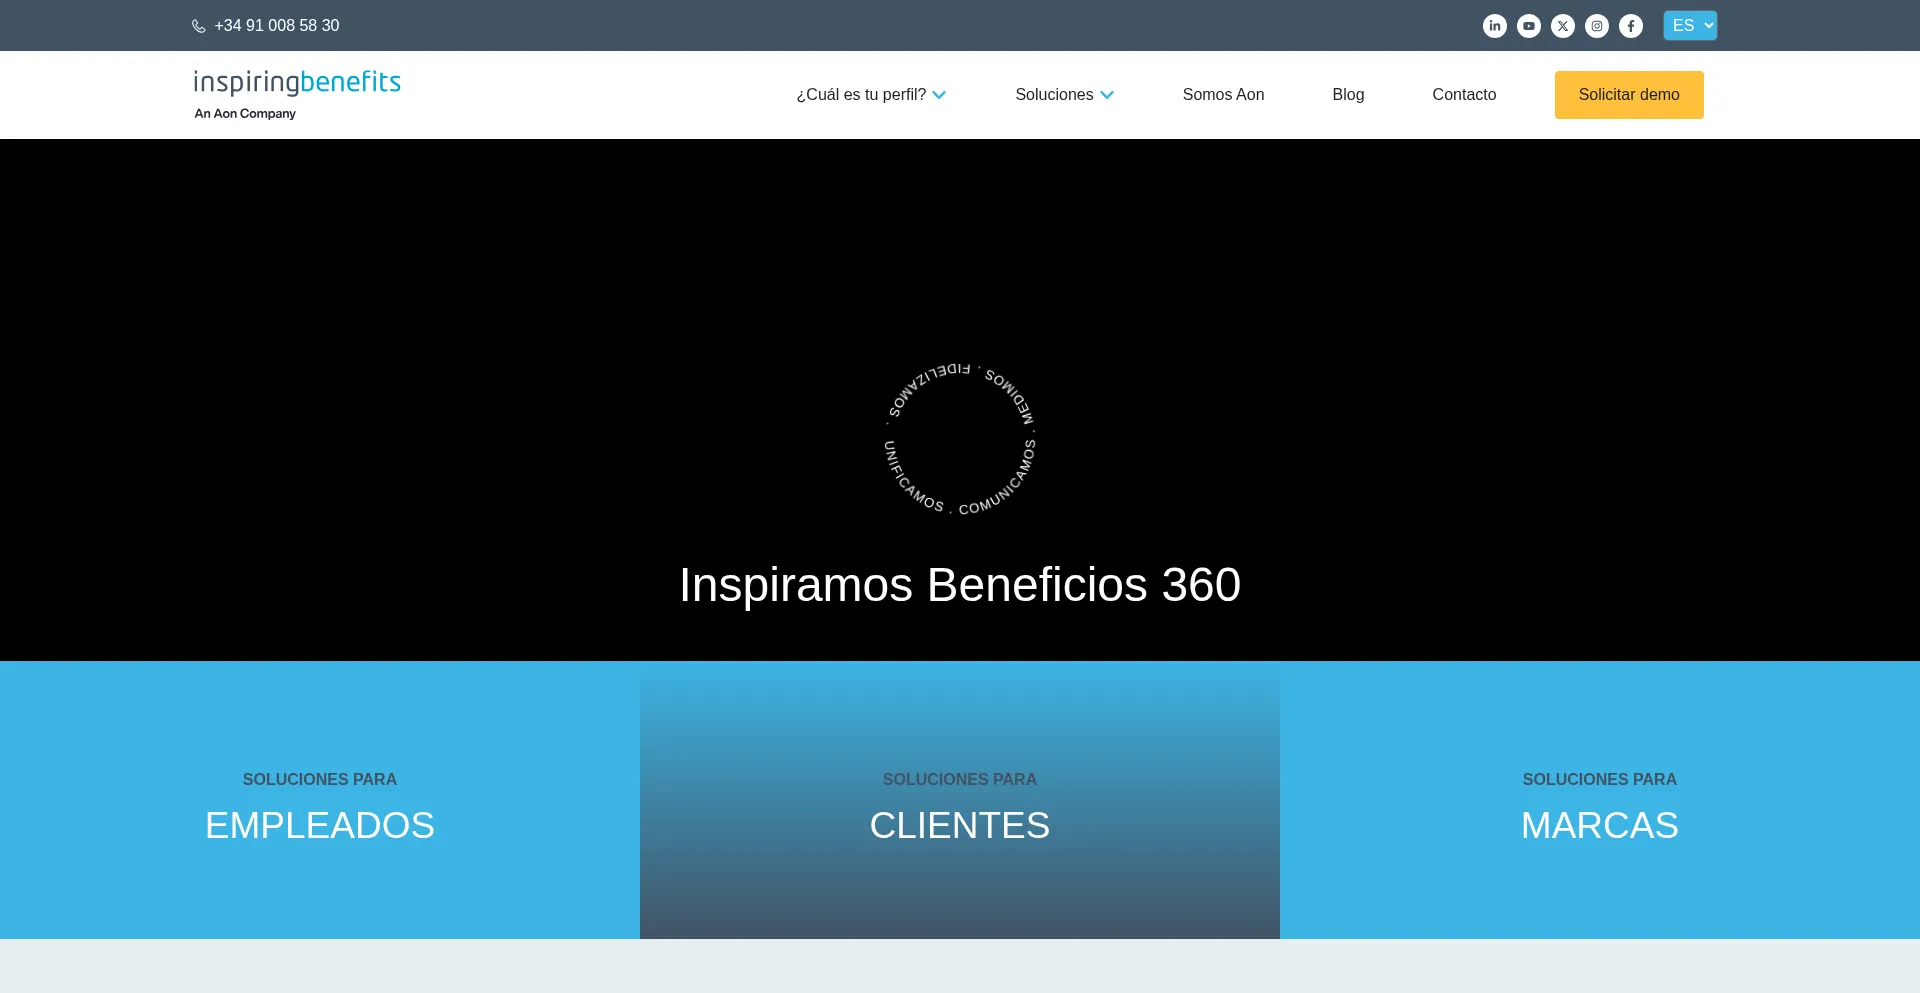Expand the ¿Cuál es tu perfil? menu

870,95
